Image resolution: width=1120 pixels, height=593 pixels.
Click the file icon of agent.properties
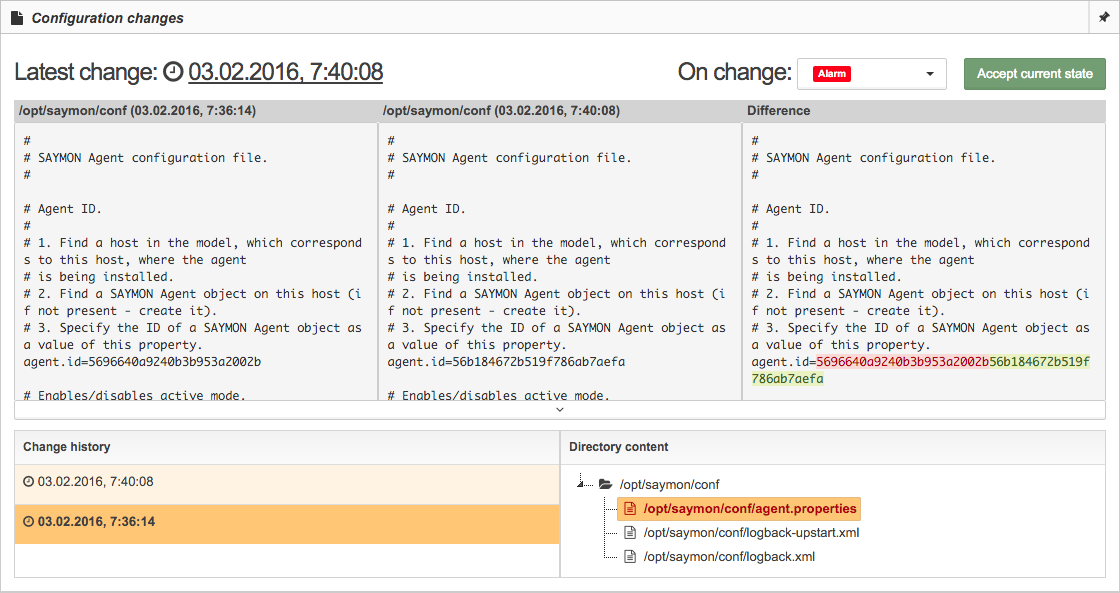click(629, 509)
